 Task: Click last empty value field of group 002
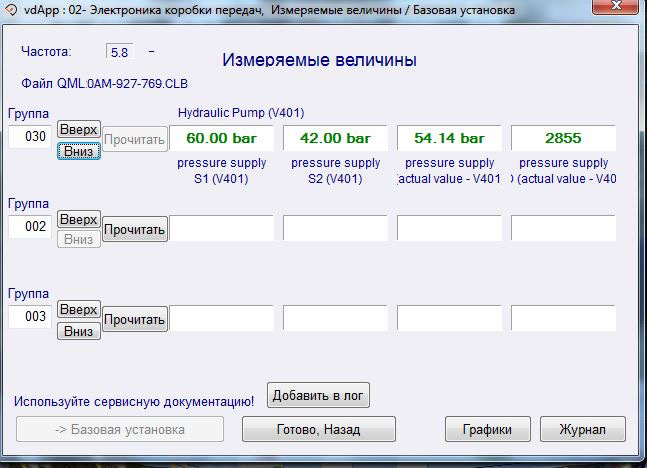pyautogui.click(x=563, y=228)
